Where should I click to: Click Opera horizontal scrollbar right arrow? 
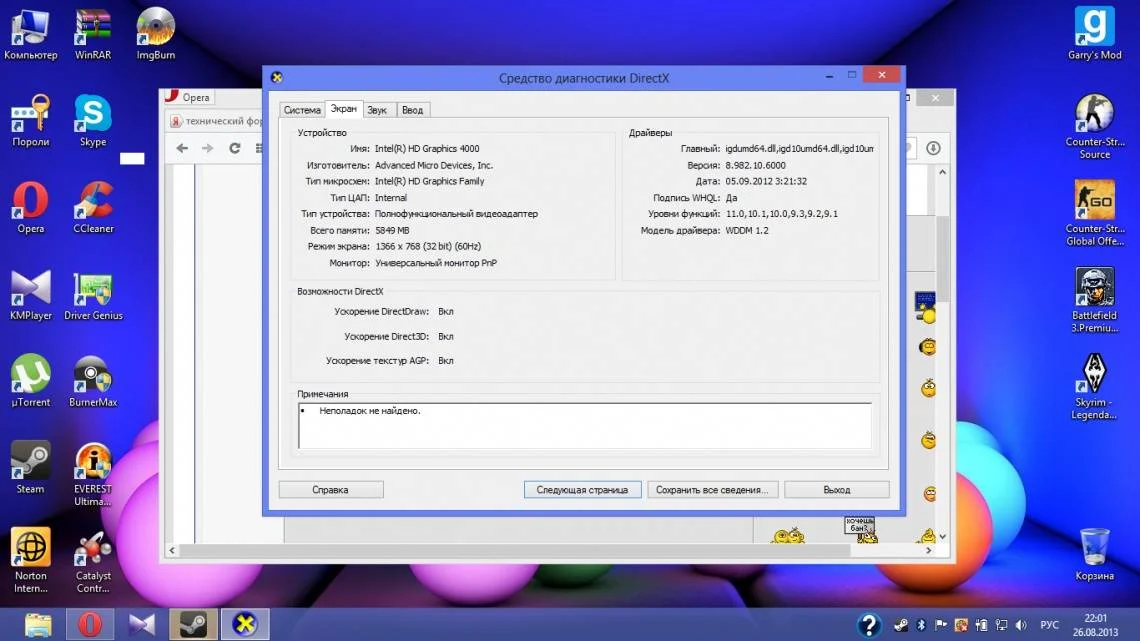928,550
